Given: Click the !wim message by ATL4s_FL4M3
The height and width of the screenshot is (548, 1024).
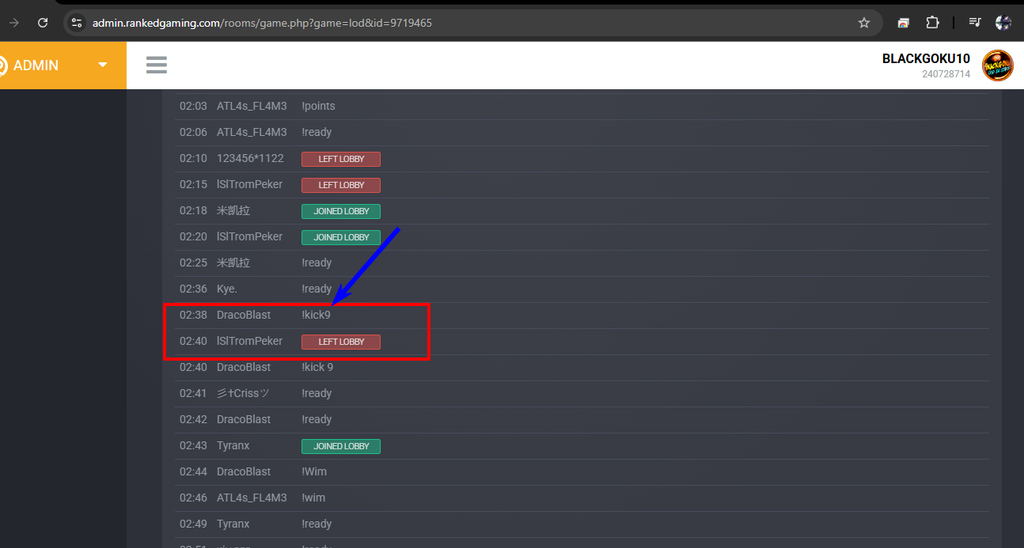Looking at the screenshot, I should click(313, 498).
